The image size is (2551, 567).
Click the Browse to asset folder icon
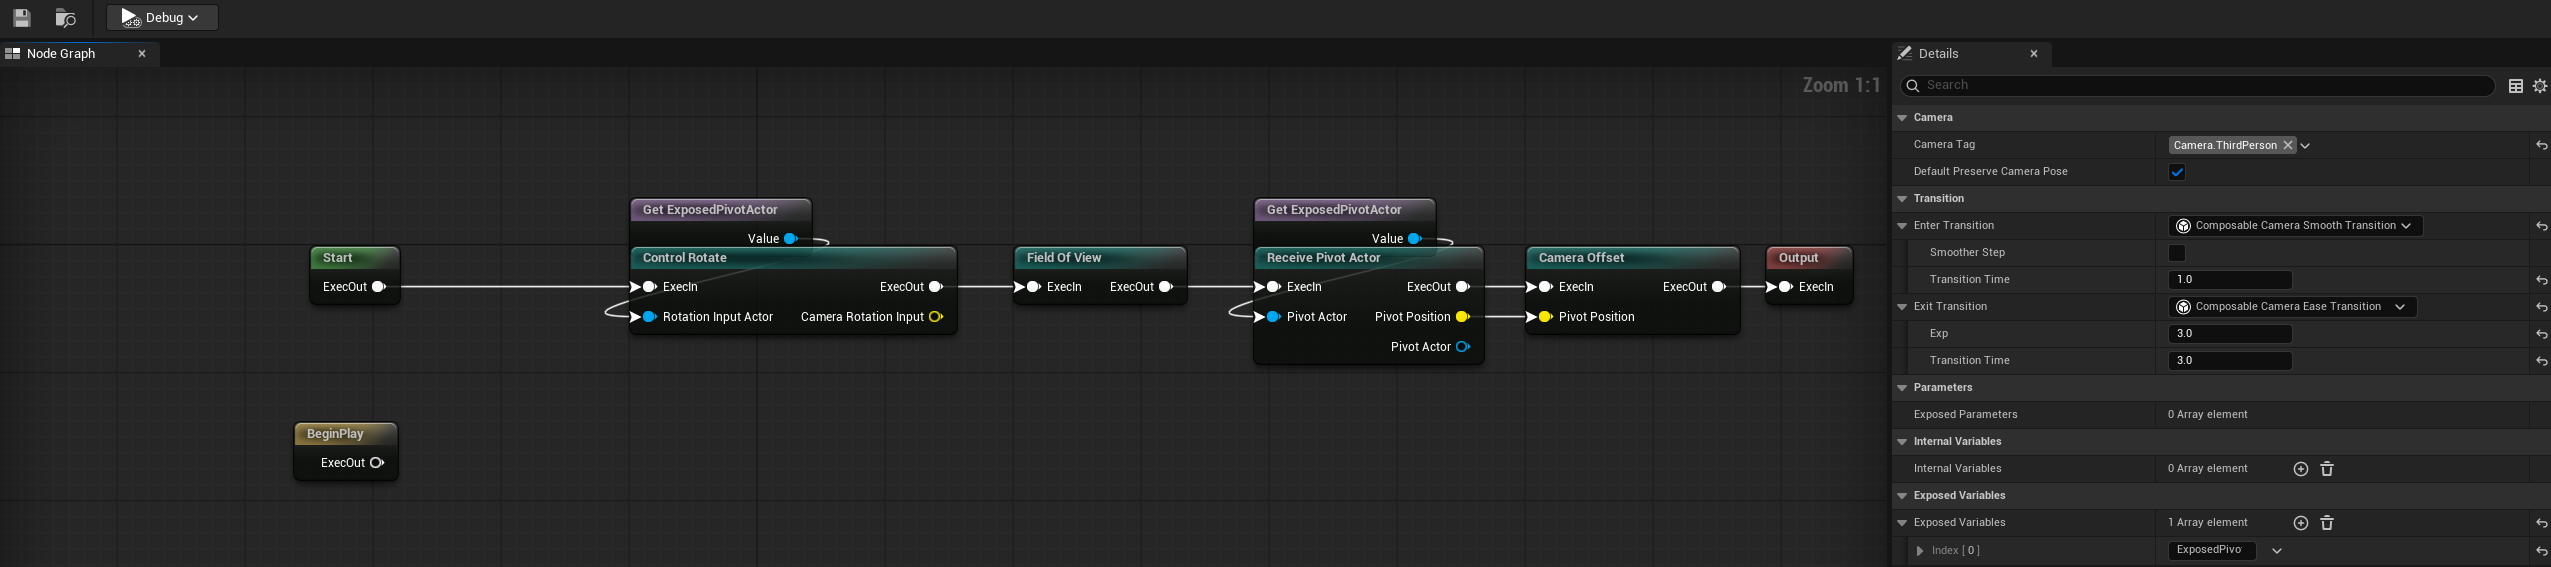66,18
